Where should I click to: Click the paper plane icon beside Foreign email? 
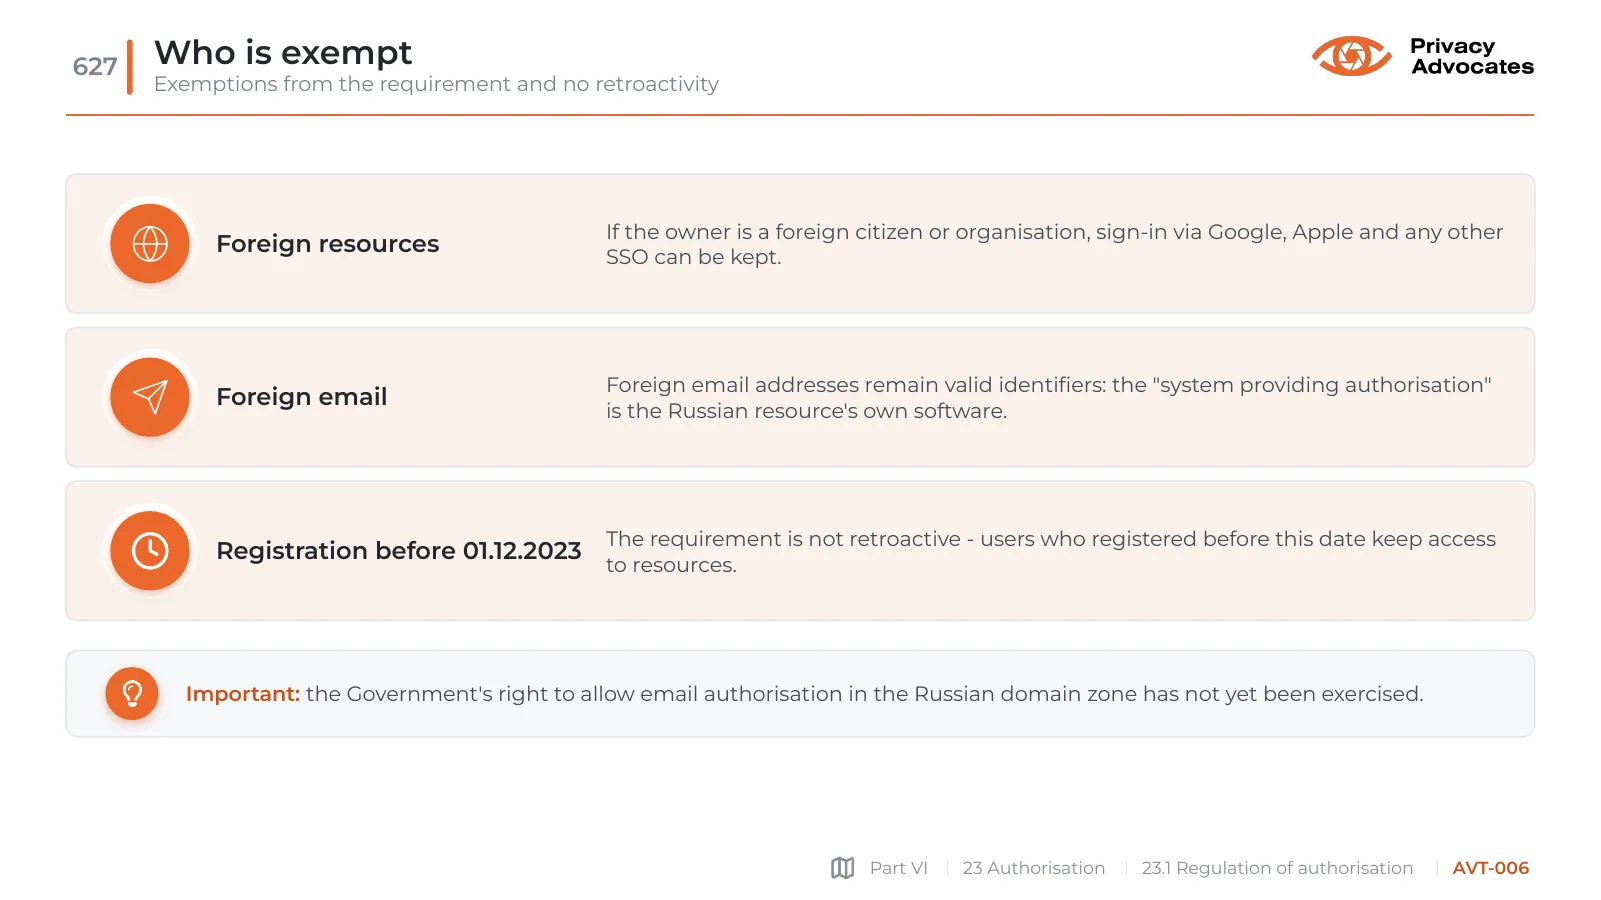pyautogui.click(x=150, y=397)
